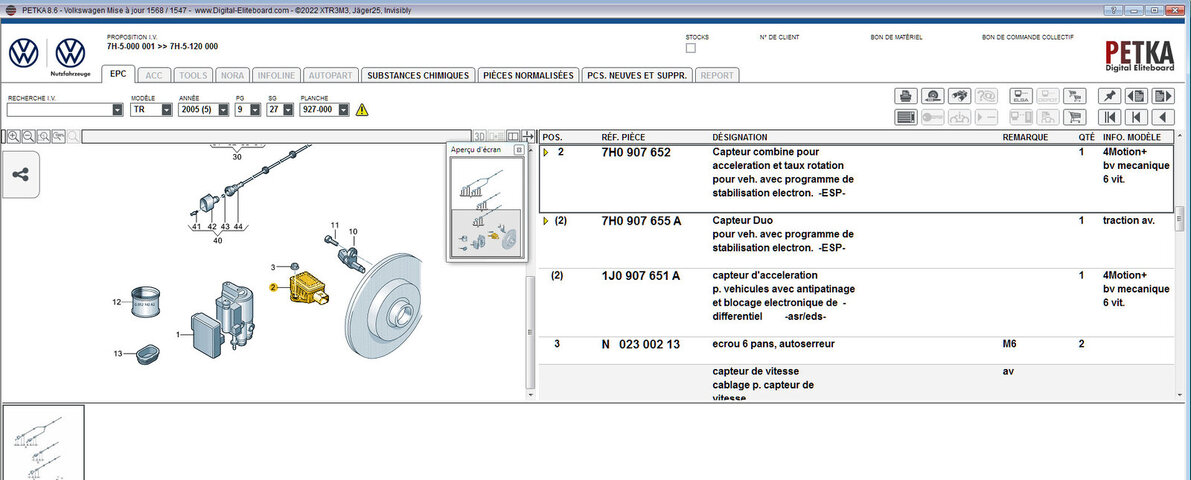Go to previous page document icon
The height and width of the screenshot is (480, 1191).
[x=1136, y=96]
